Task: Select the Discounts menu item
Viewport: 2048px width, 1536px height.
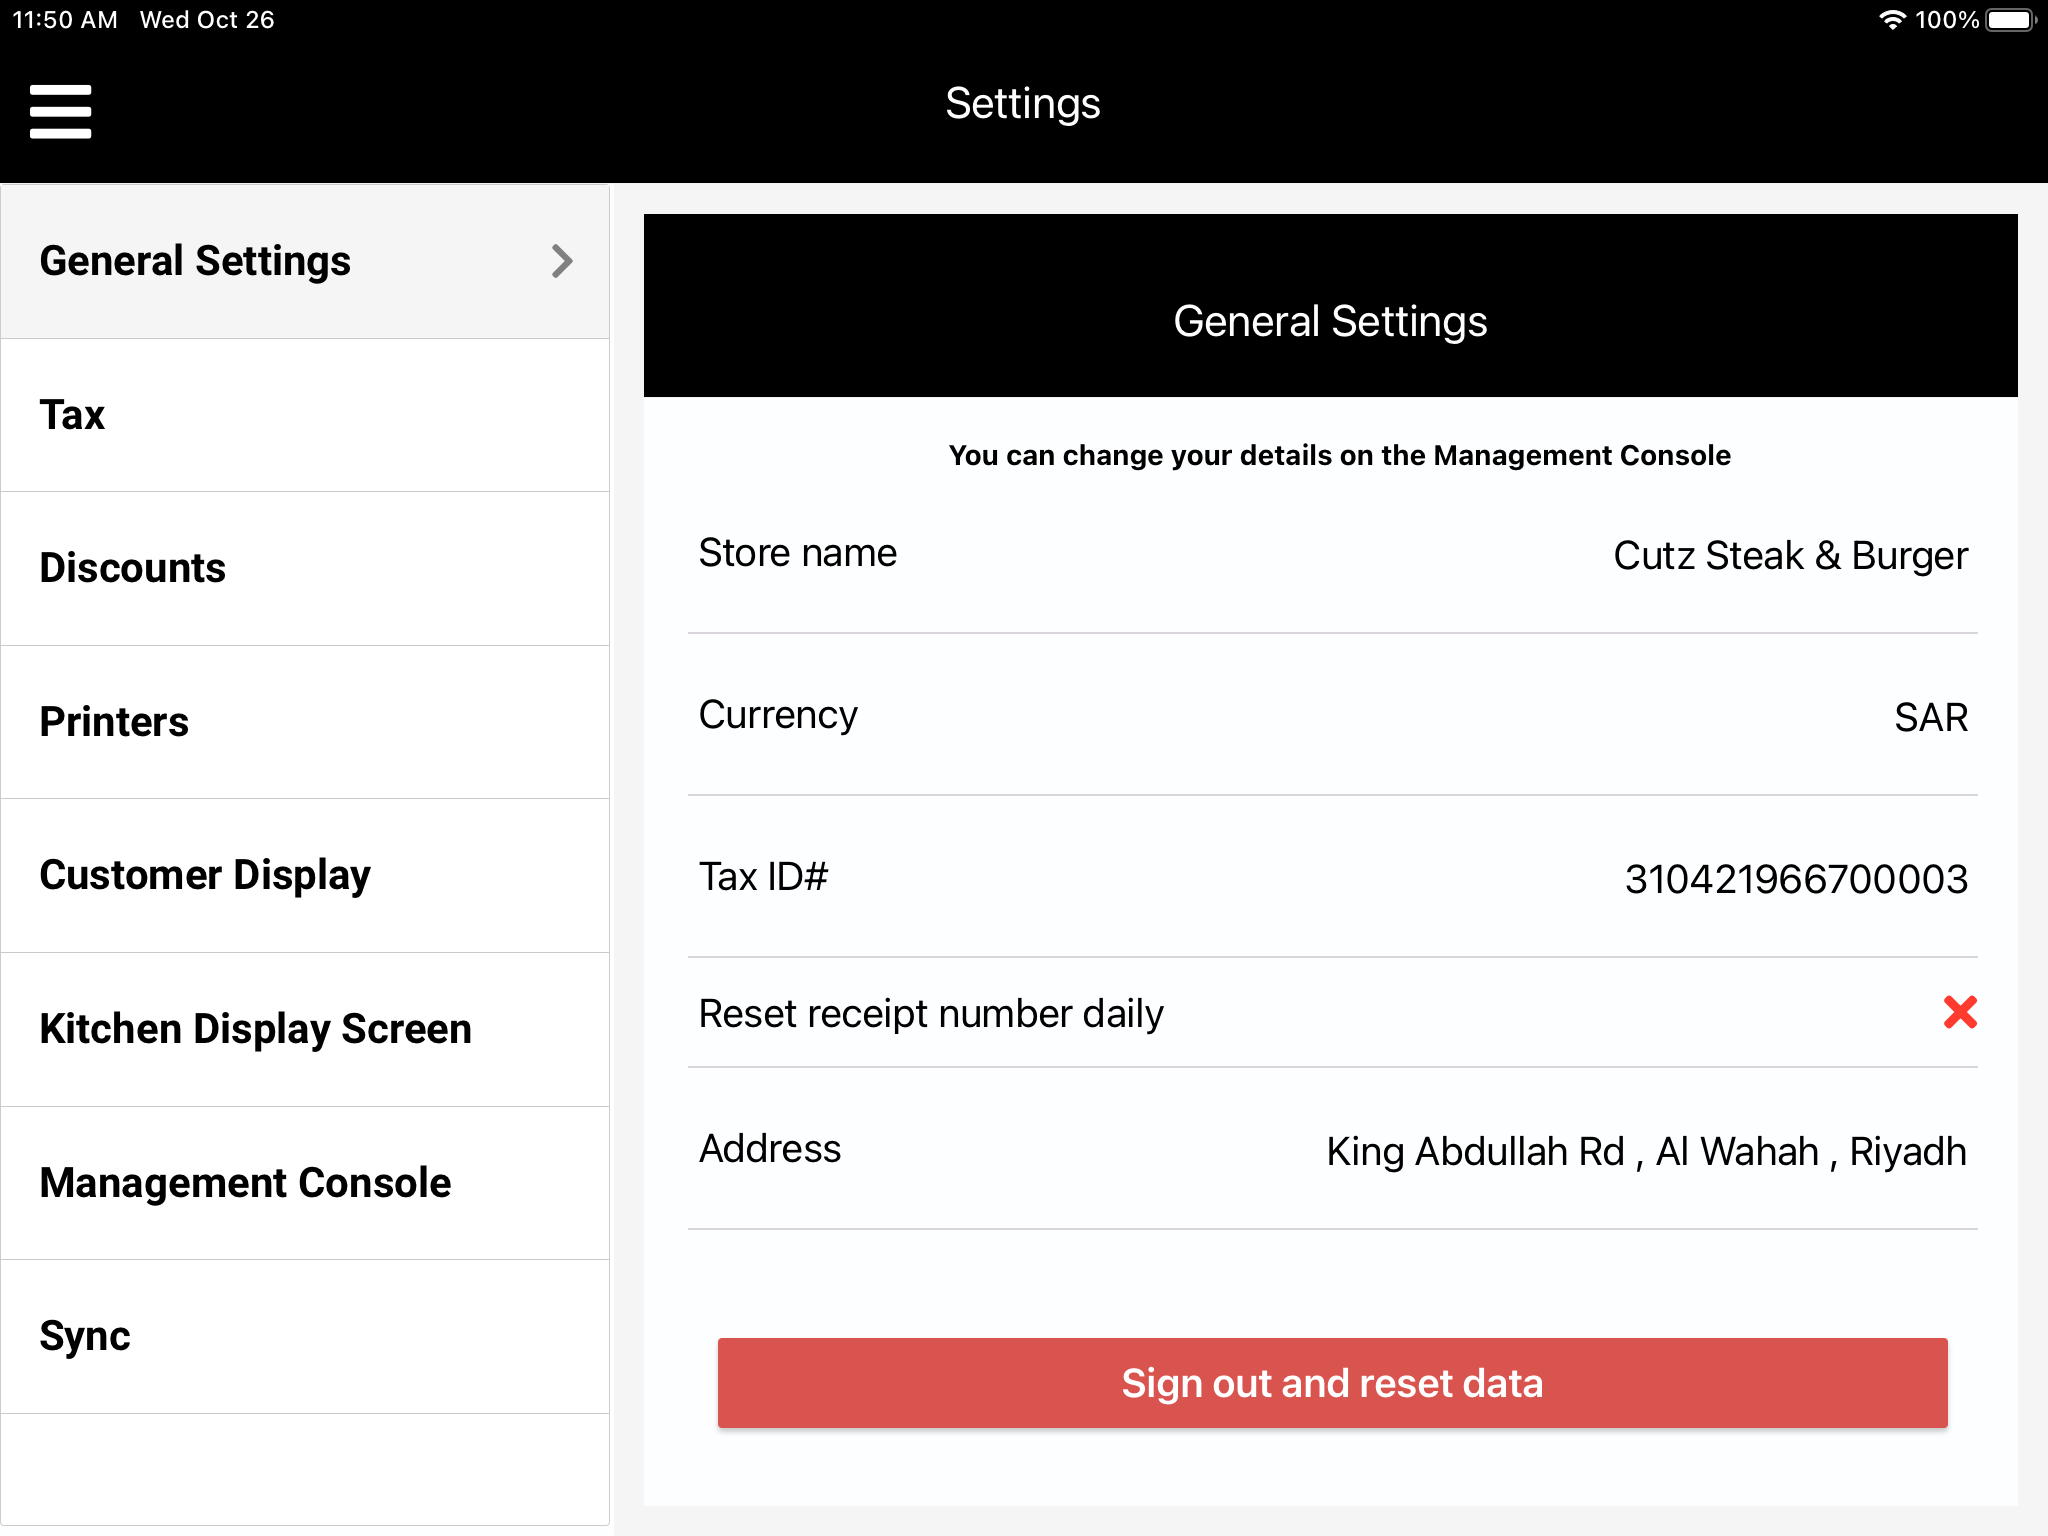Action: coord(305,568)
